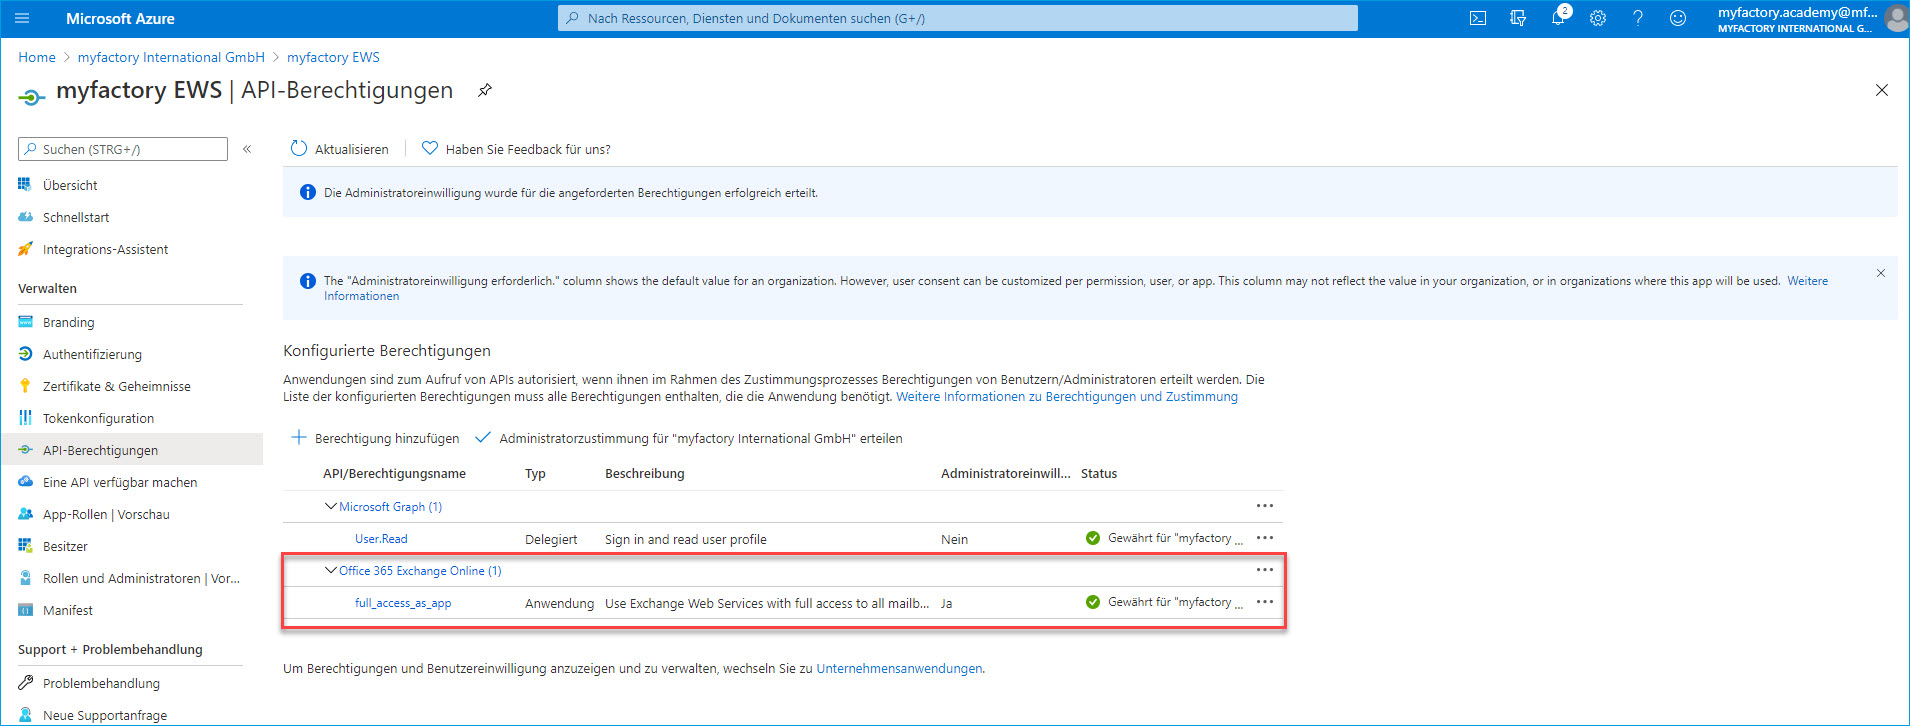Click the green status check for User.Read
The width and height of the screenshot is (1910, 726).
[x=1093, y=538]
